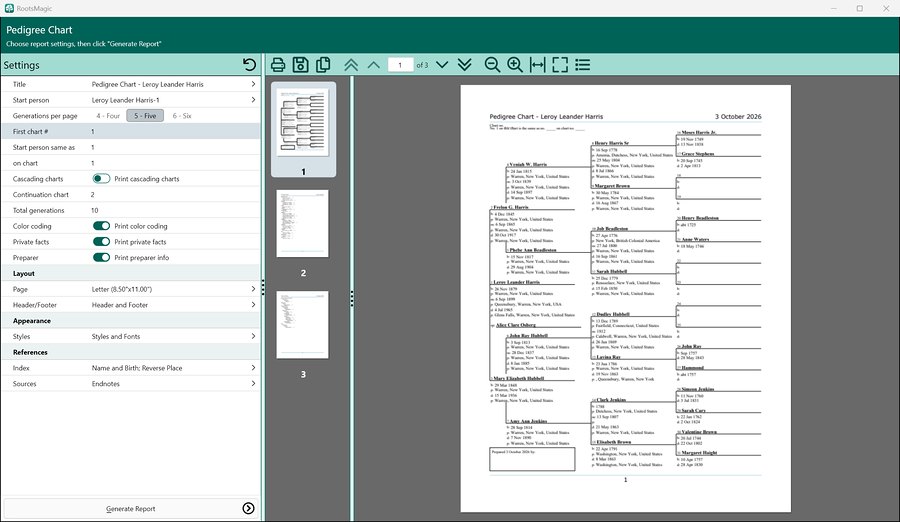The width and height of the screenshot is (900, 522).
Task: Click the Print icon in report toolbar
Action: [278, 65]
